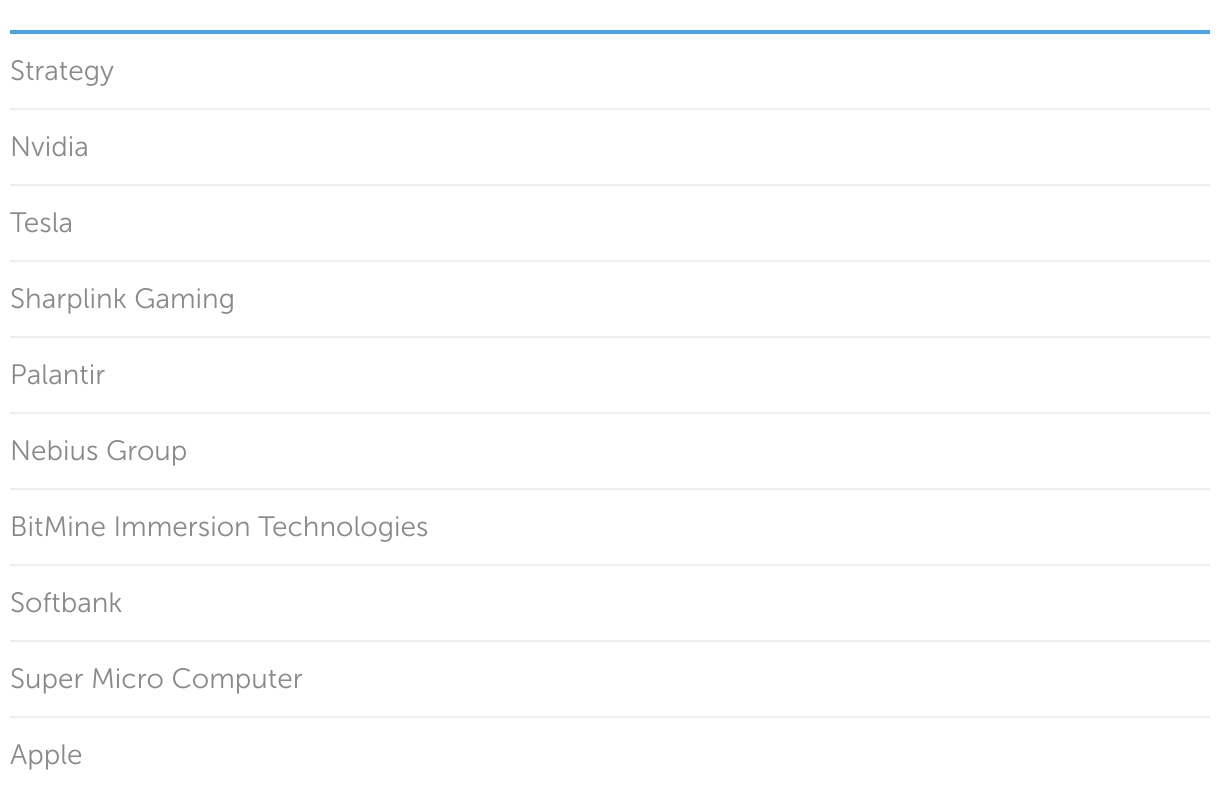Select Tesla from the list

[41, 223]
